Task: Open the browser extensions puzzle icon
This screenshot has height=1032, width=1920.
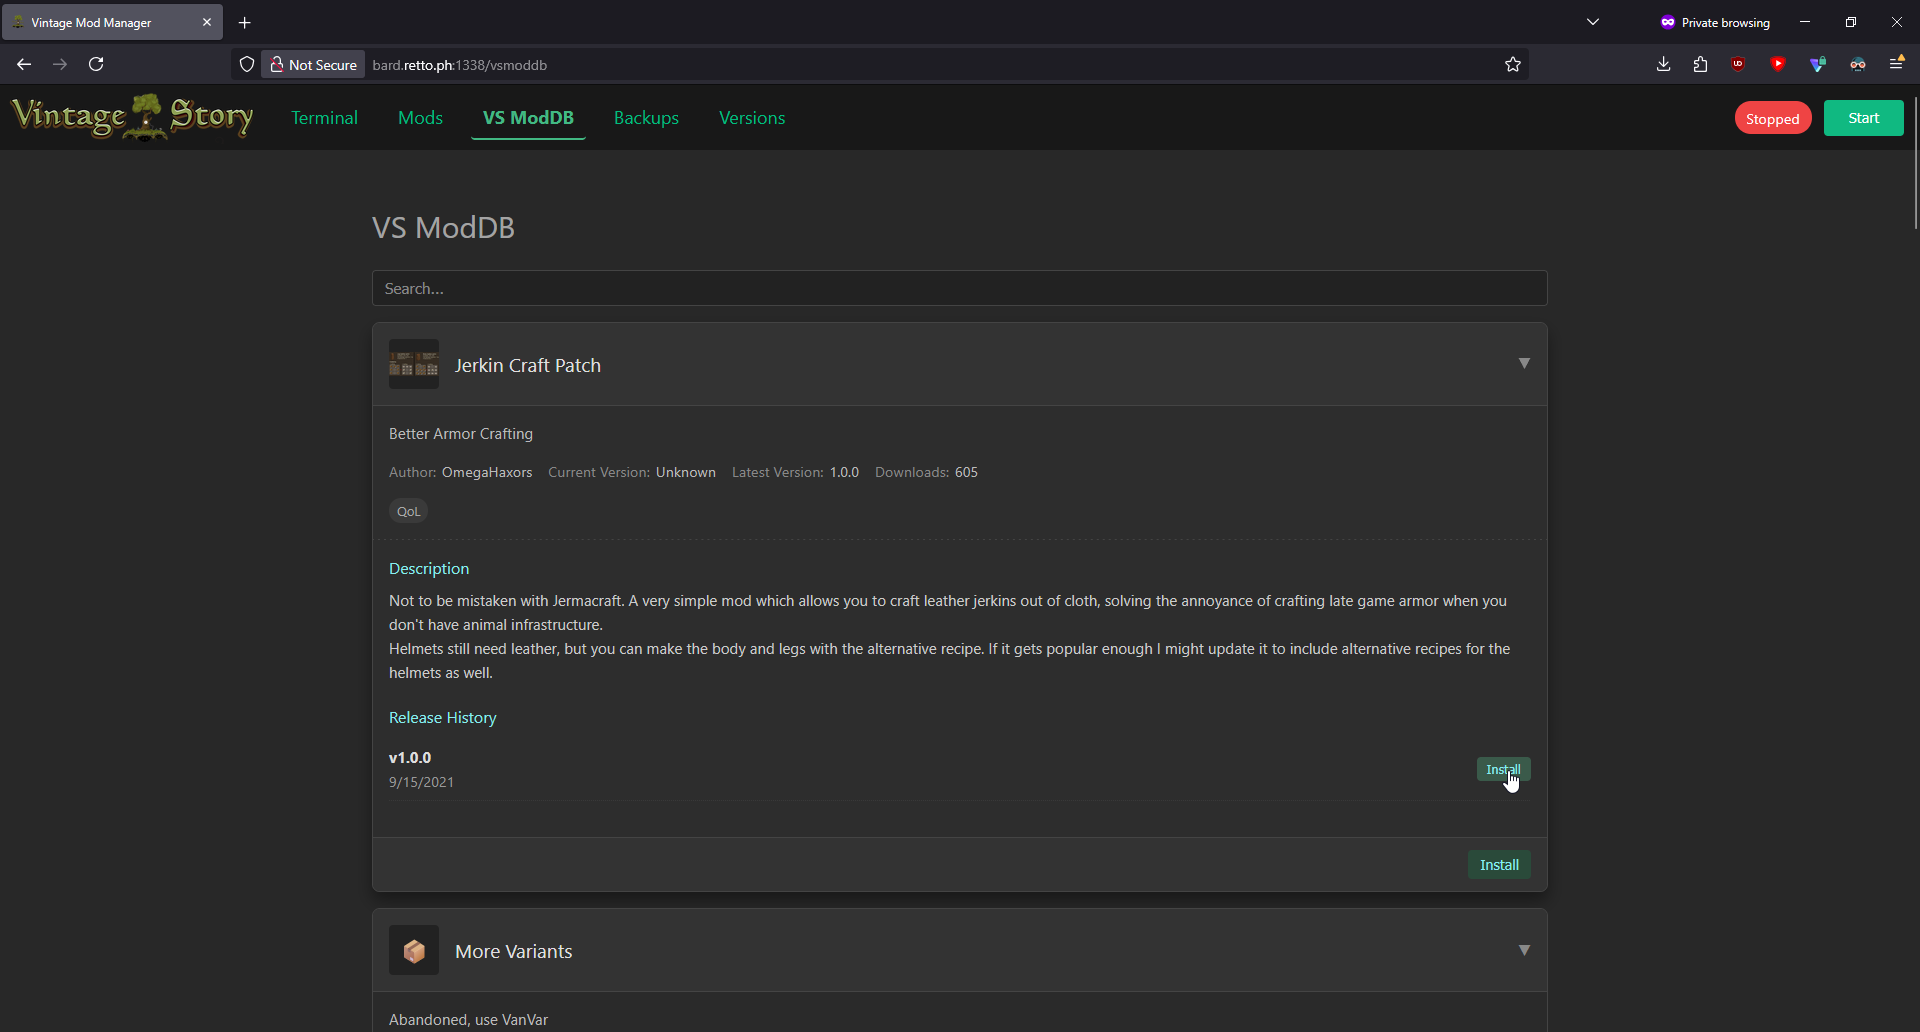Action: (1700, 64)
